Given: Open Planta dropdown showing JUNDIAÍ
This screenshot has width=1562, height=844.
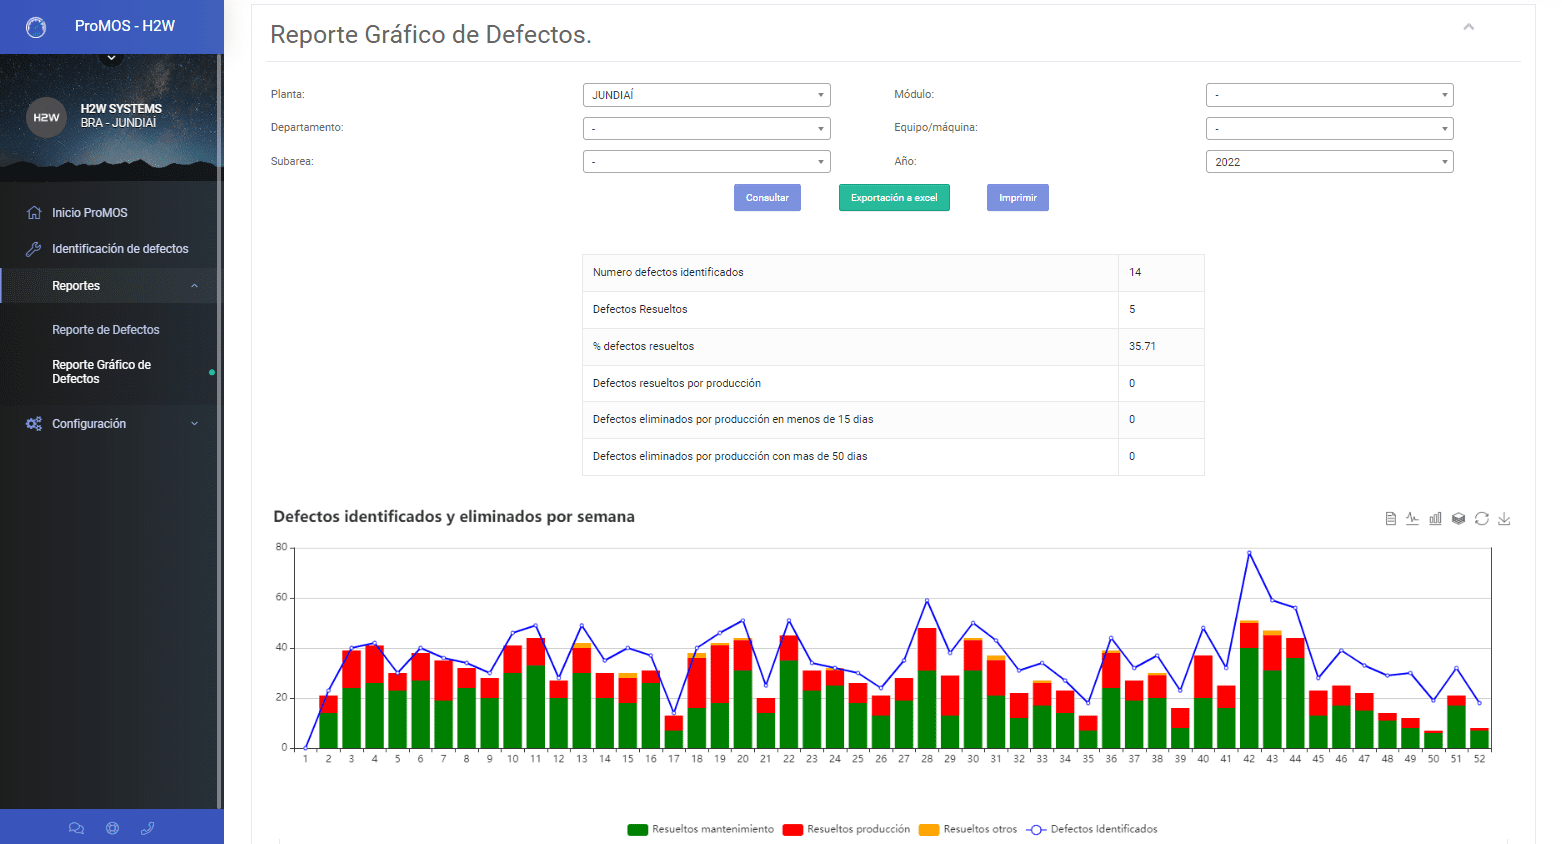Looking at the screenshot, I should [x=707, y=95].
